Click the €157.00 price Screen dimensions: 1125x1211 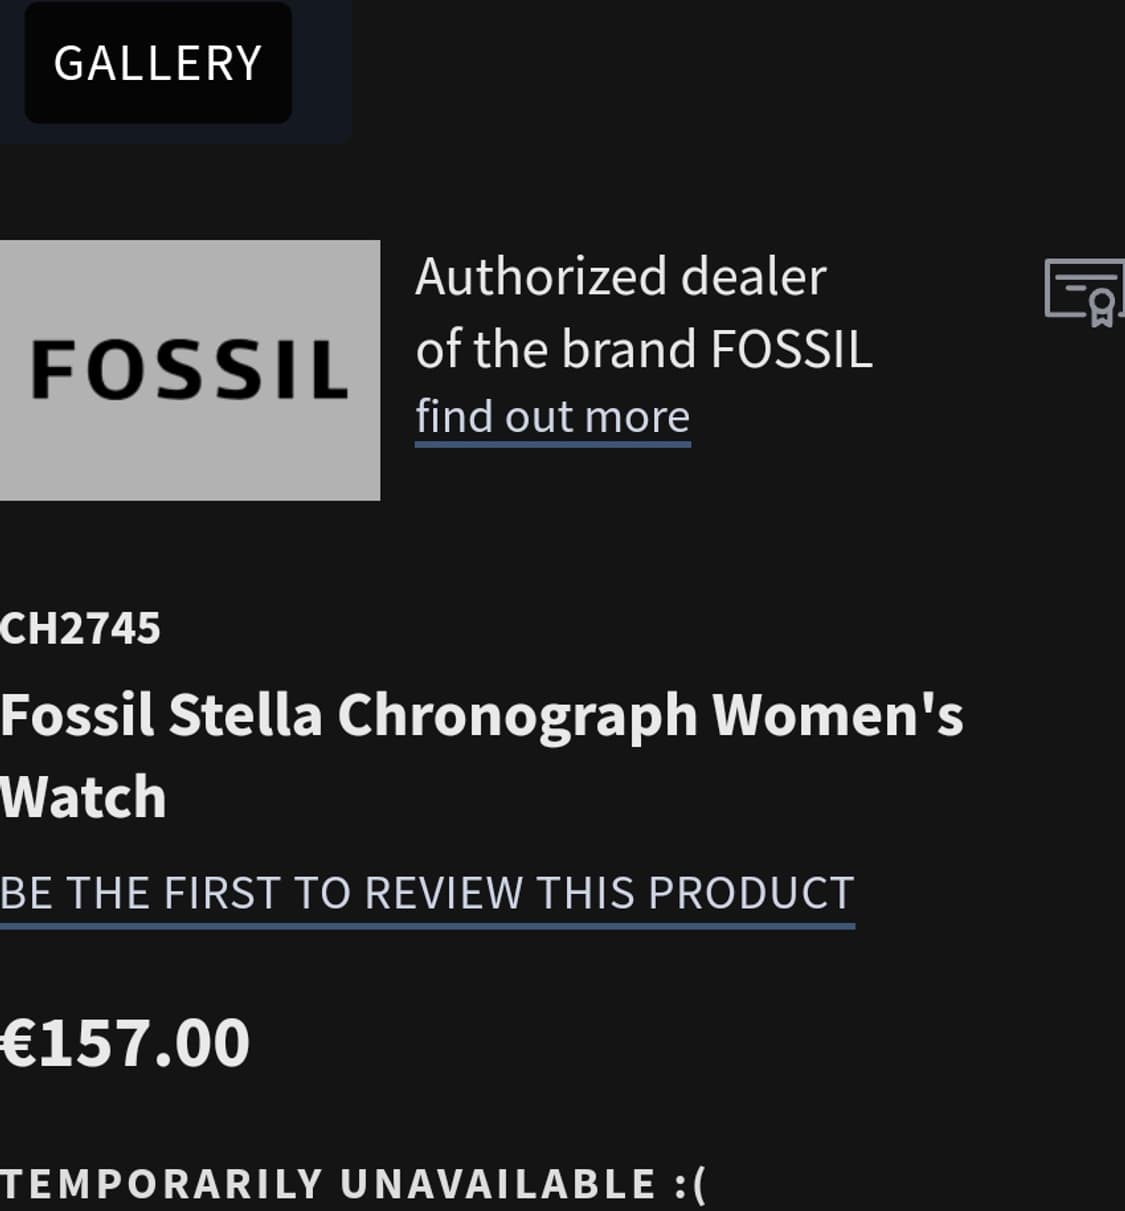click(x=125, y=1043)
